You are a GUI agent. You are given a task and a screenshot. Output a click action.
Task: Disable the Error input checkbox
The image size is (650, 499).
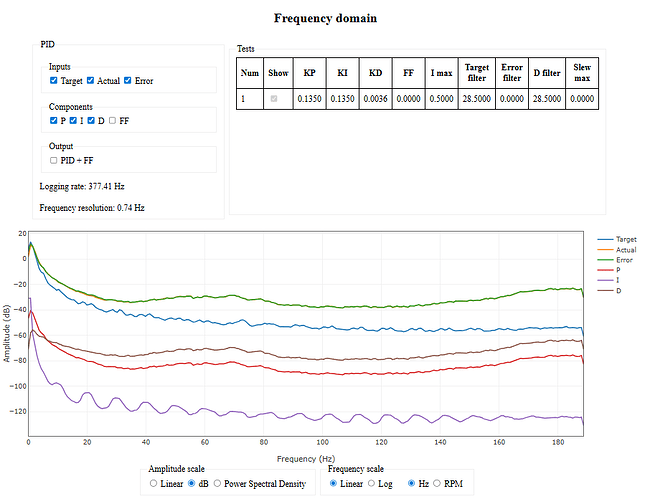(x=128, y=80)
